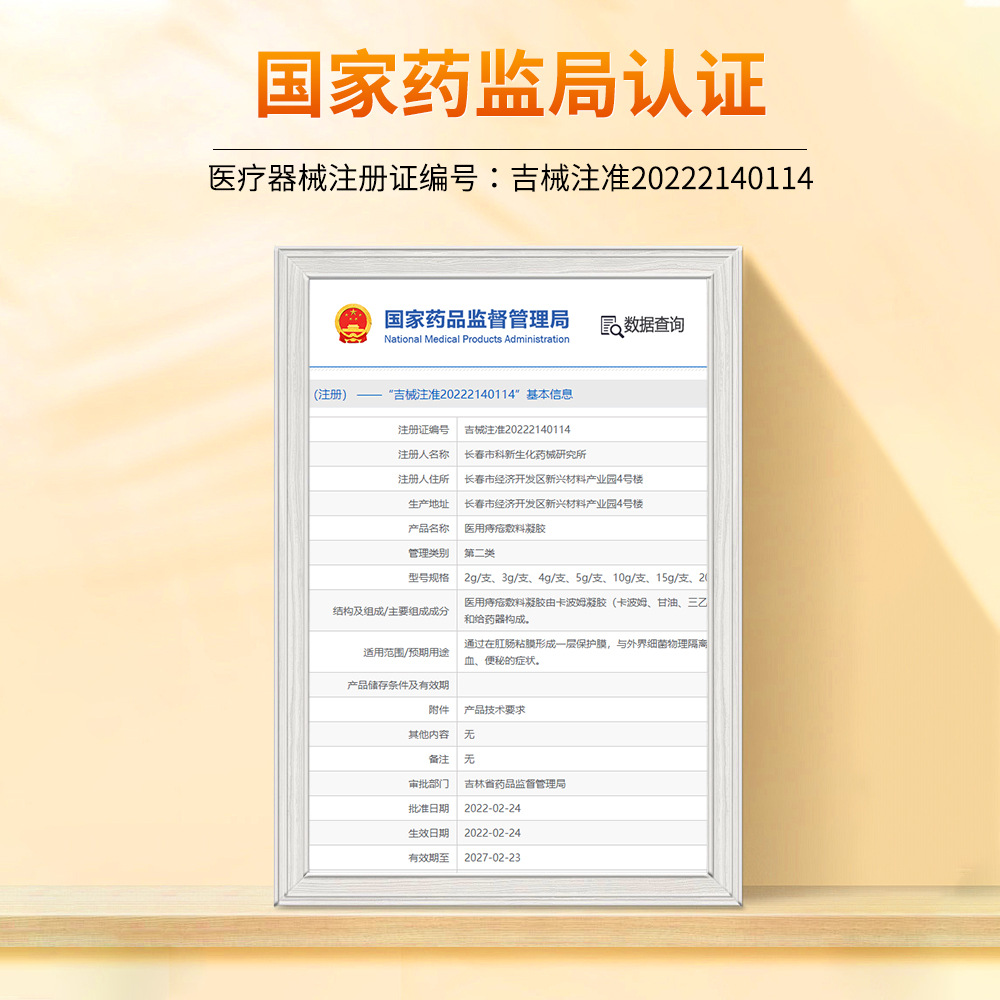Select the 基本信息 section header
This screenshot has height=1000, width=1000.
pyautogui.click(x=443, y=394)
